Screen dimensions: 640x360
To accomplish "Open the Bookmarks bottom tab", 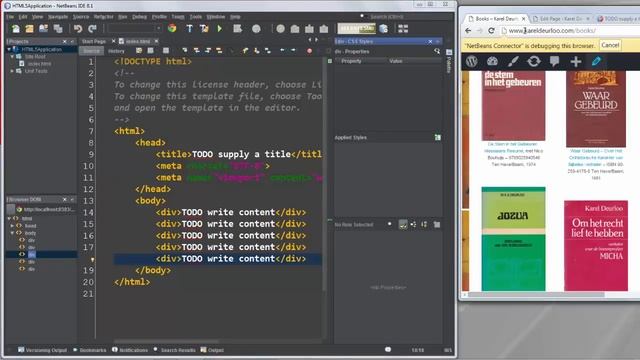I will pyautogui.click(x=89, y=350).
